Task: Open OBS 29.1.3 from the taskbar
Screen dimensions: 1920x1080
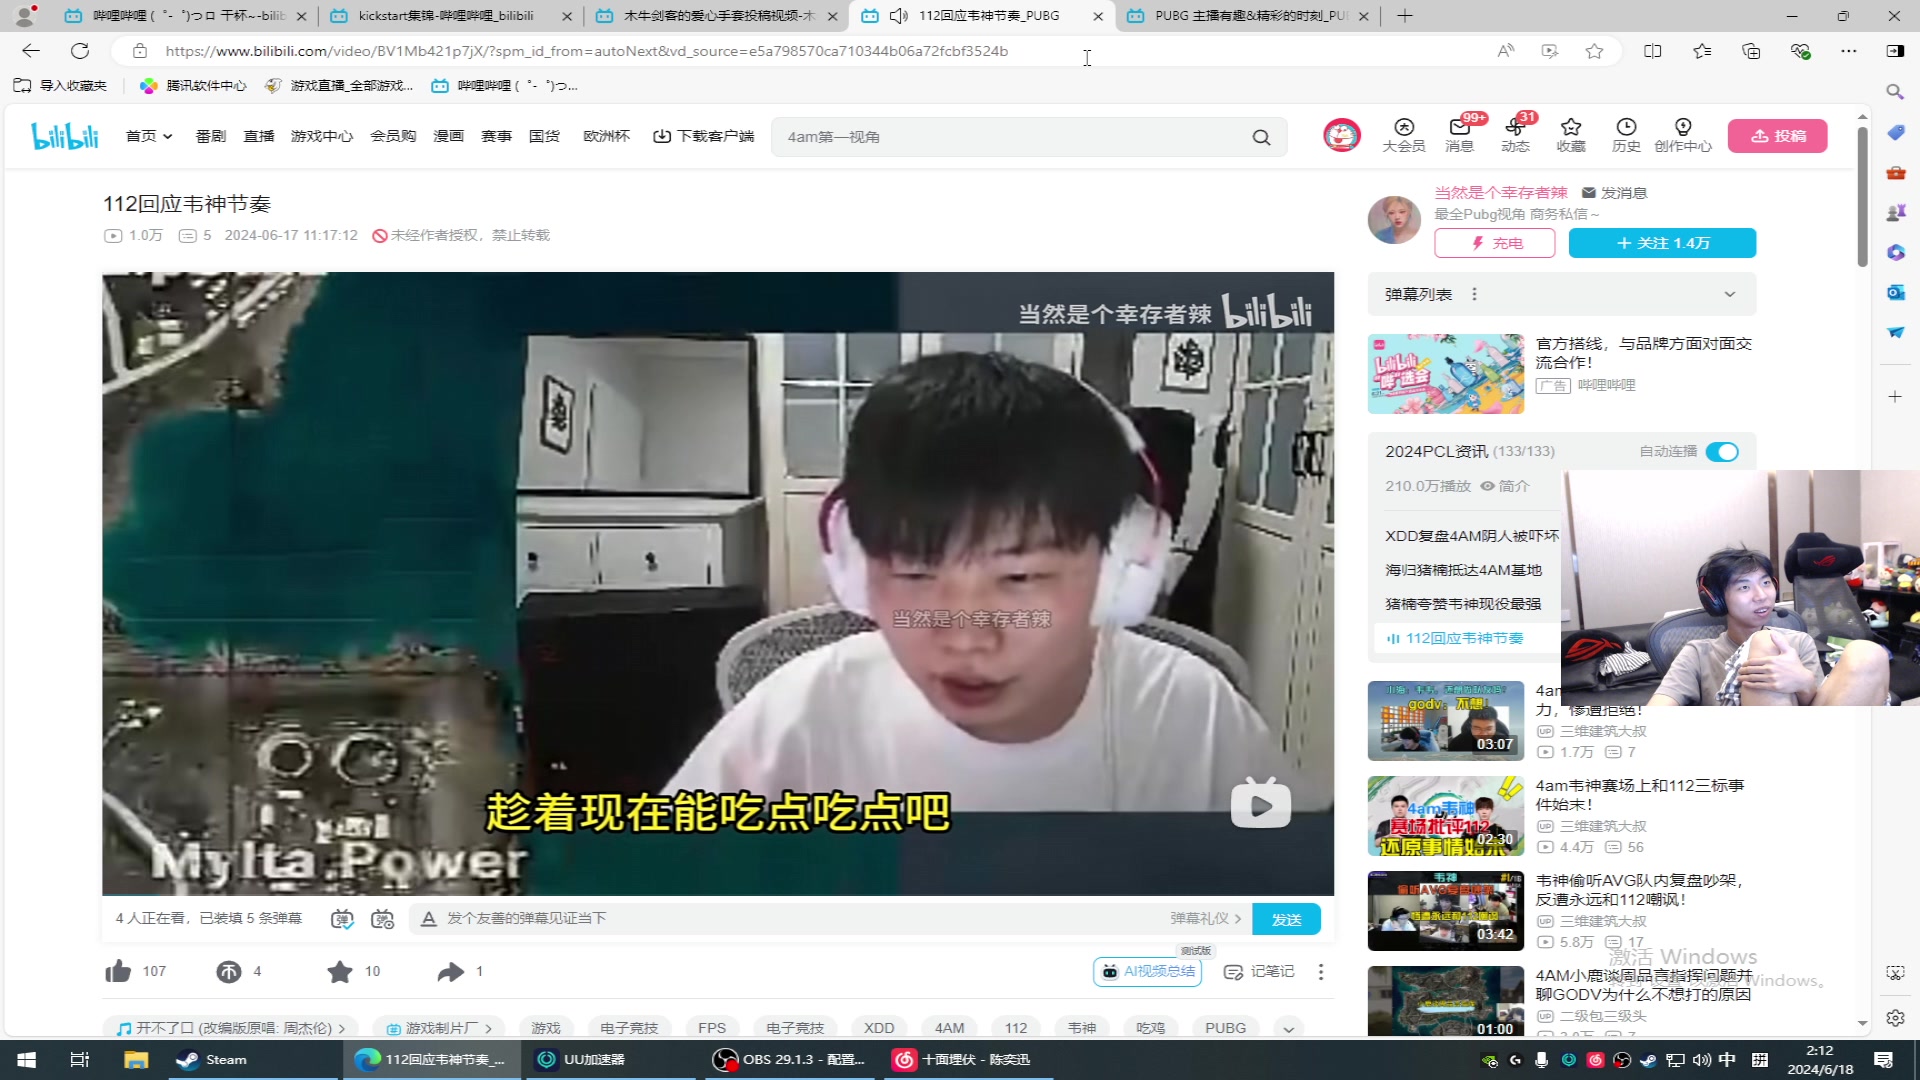Action: 790,1060
